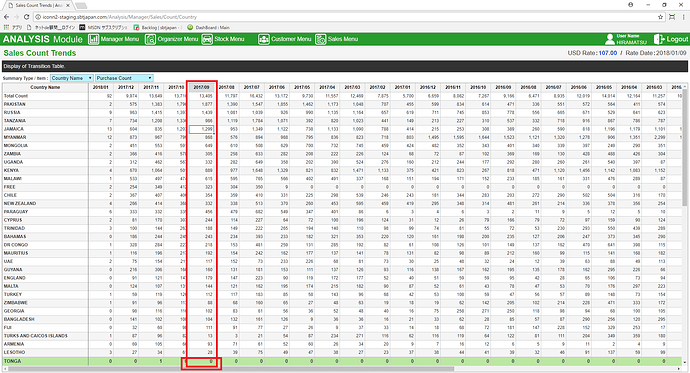Bookmark this page with star icon
The width and height of the screenshot is (690, 373).
(x=660, y=17)
